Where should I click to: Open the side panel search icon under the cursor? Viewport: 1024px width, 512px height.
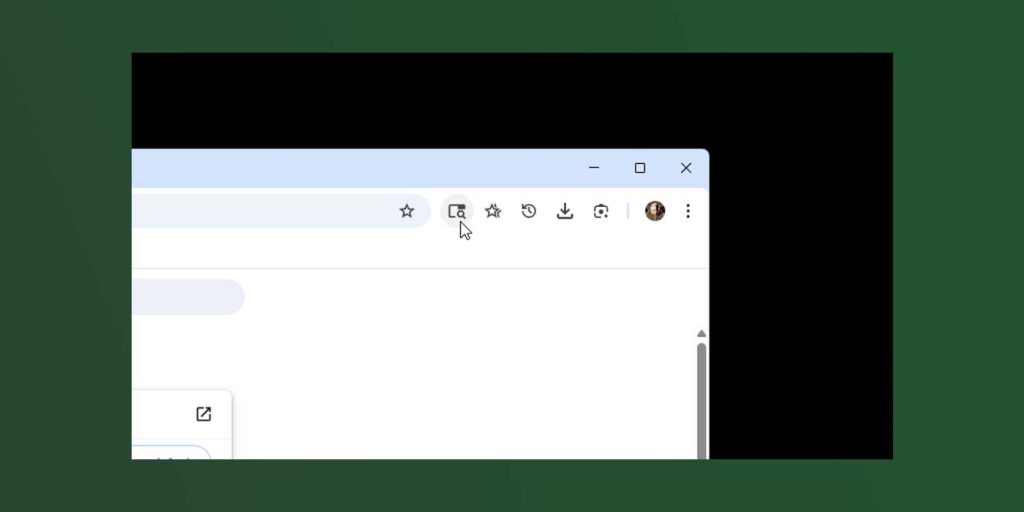[x=456, y=211]
